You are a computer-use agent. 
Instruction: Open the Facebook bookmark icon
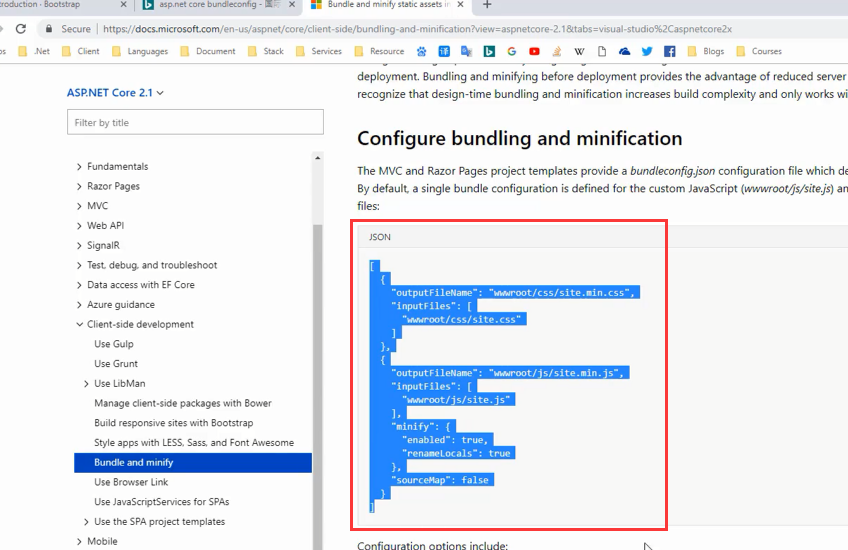670,51
